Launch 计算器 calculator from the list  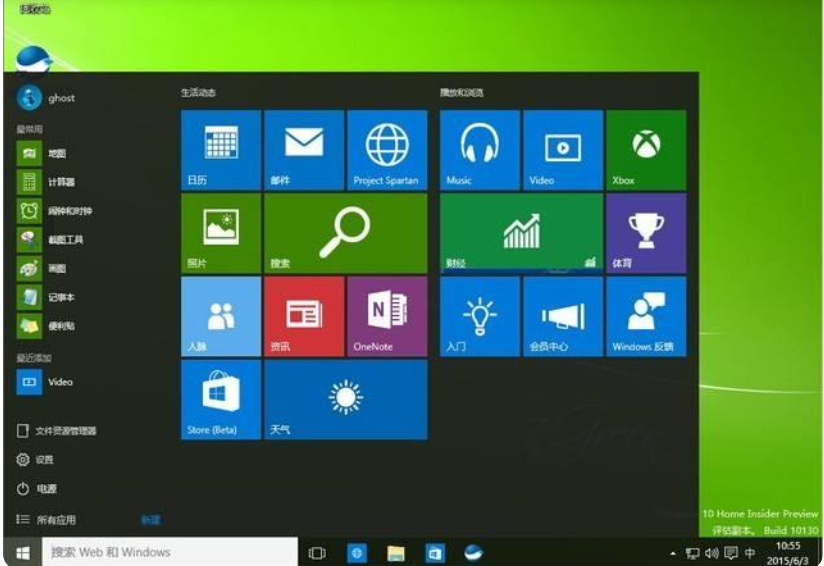[x=46, y=182]
